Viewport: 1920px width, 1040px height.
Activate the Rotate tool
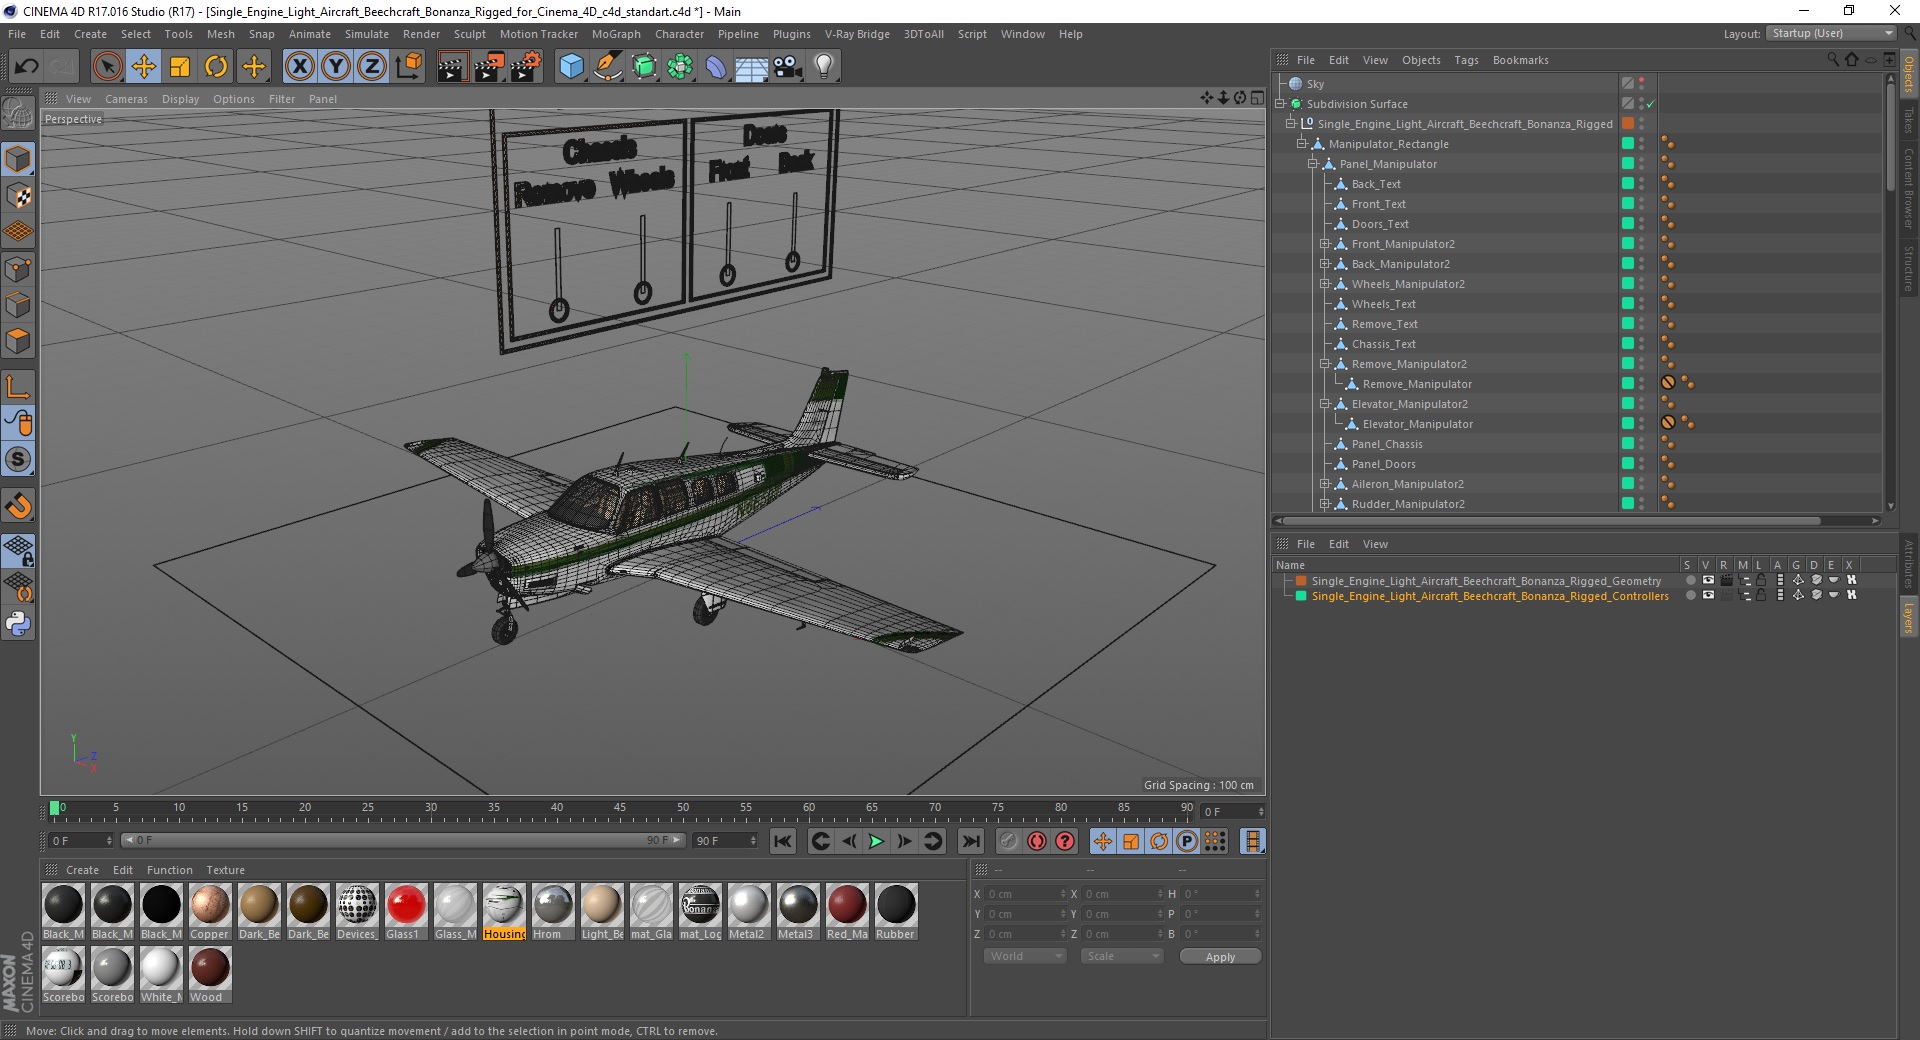click(216, 67)
